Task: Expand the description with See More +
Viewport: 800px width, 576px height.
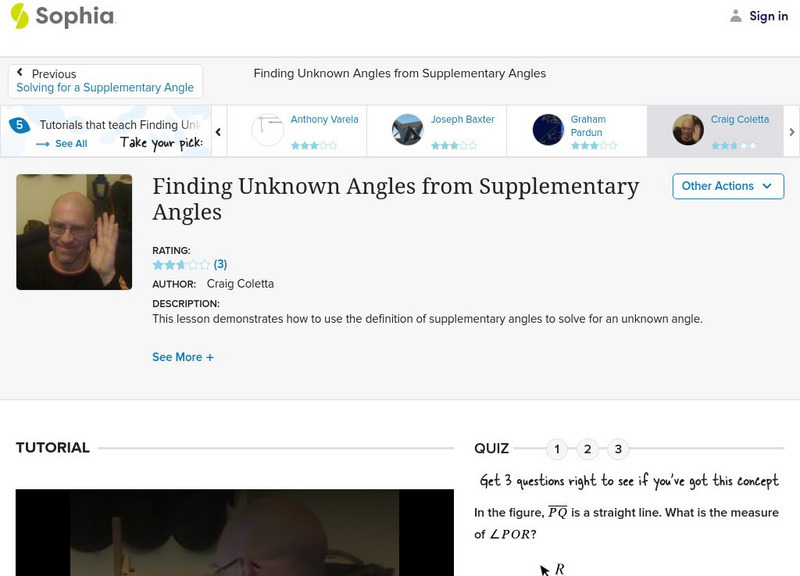Action: point(183,357)
